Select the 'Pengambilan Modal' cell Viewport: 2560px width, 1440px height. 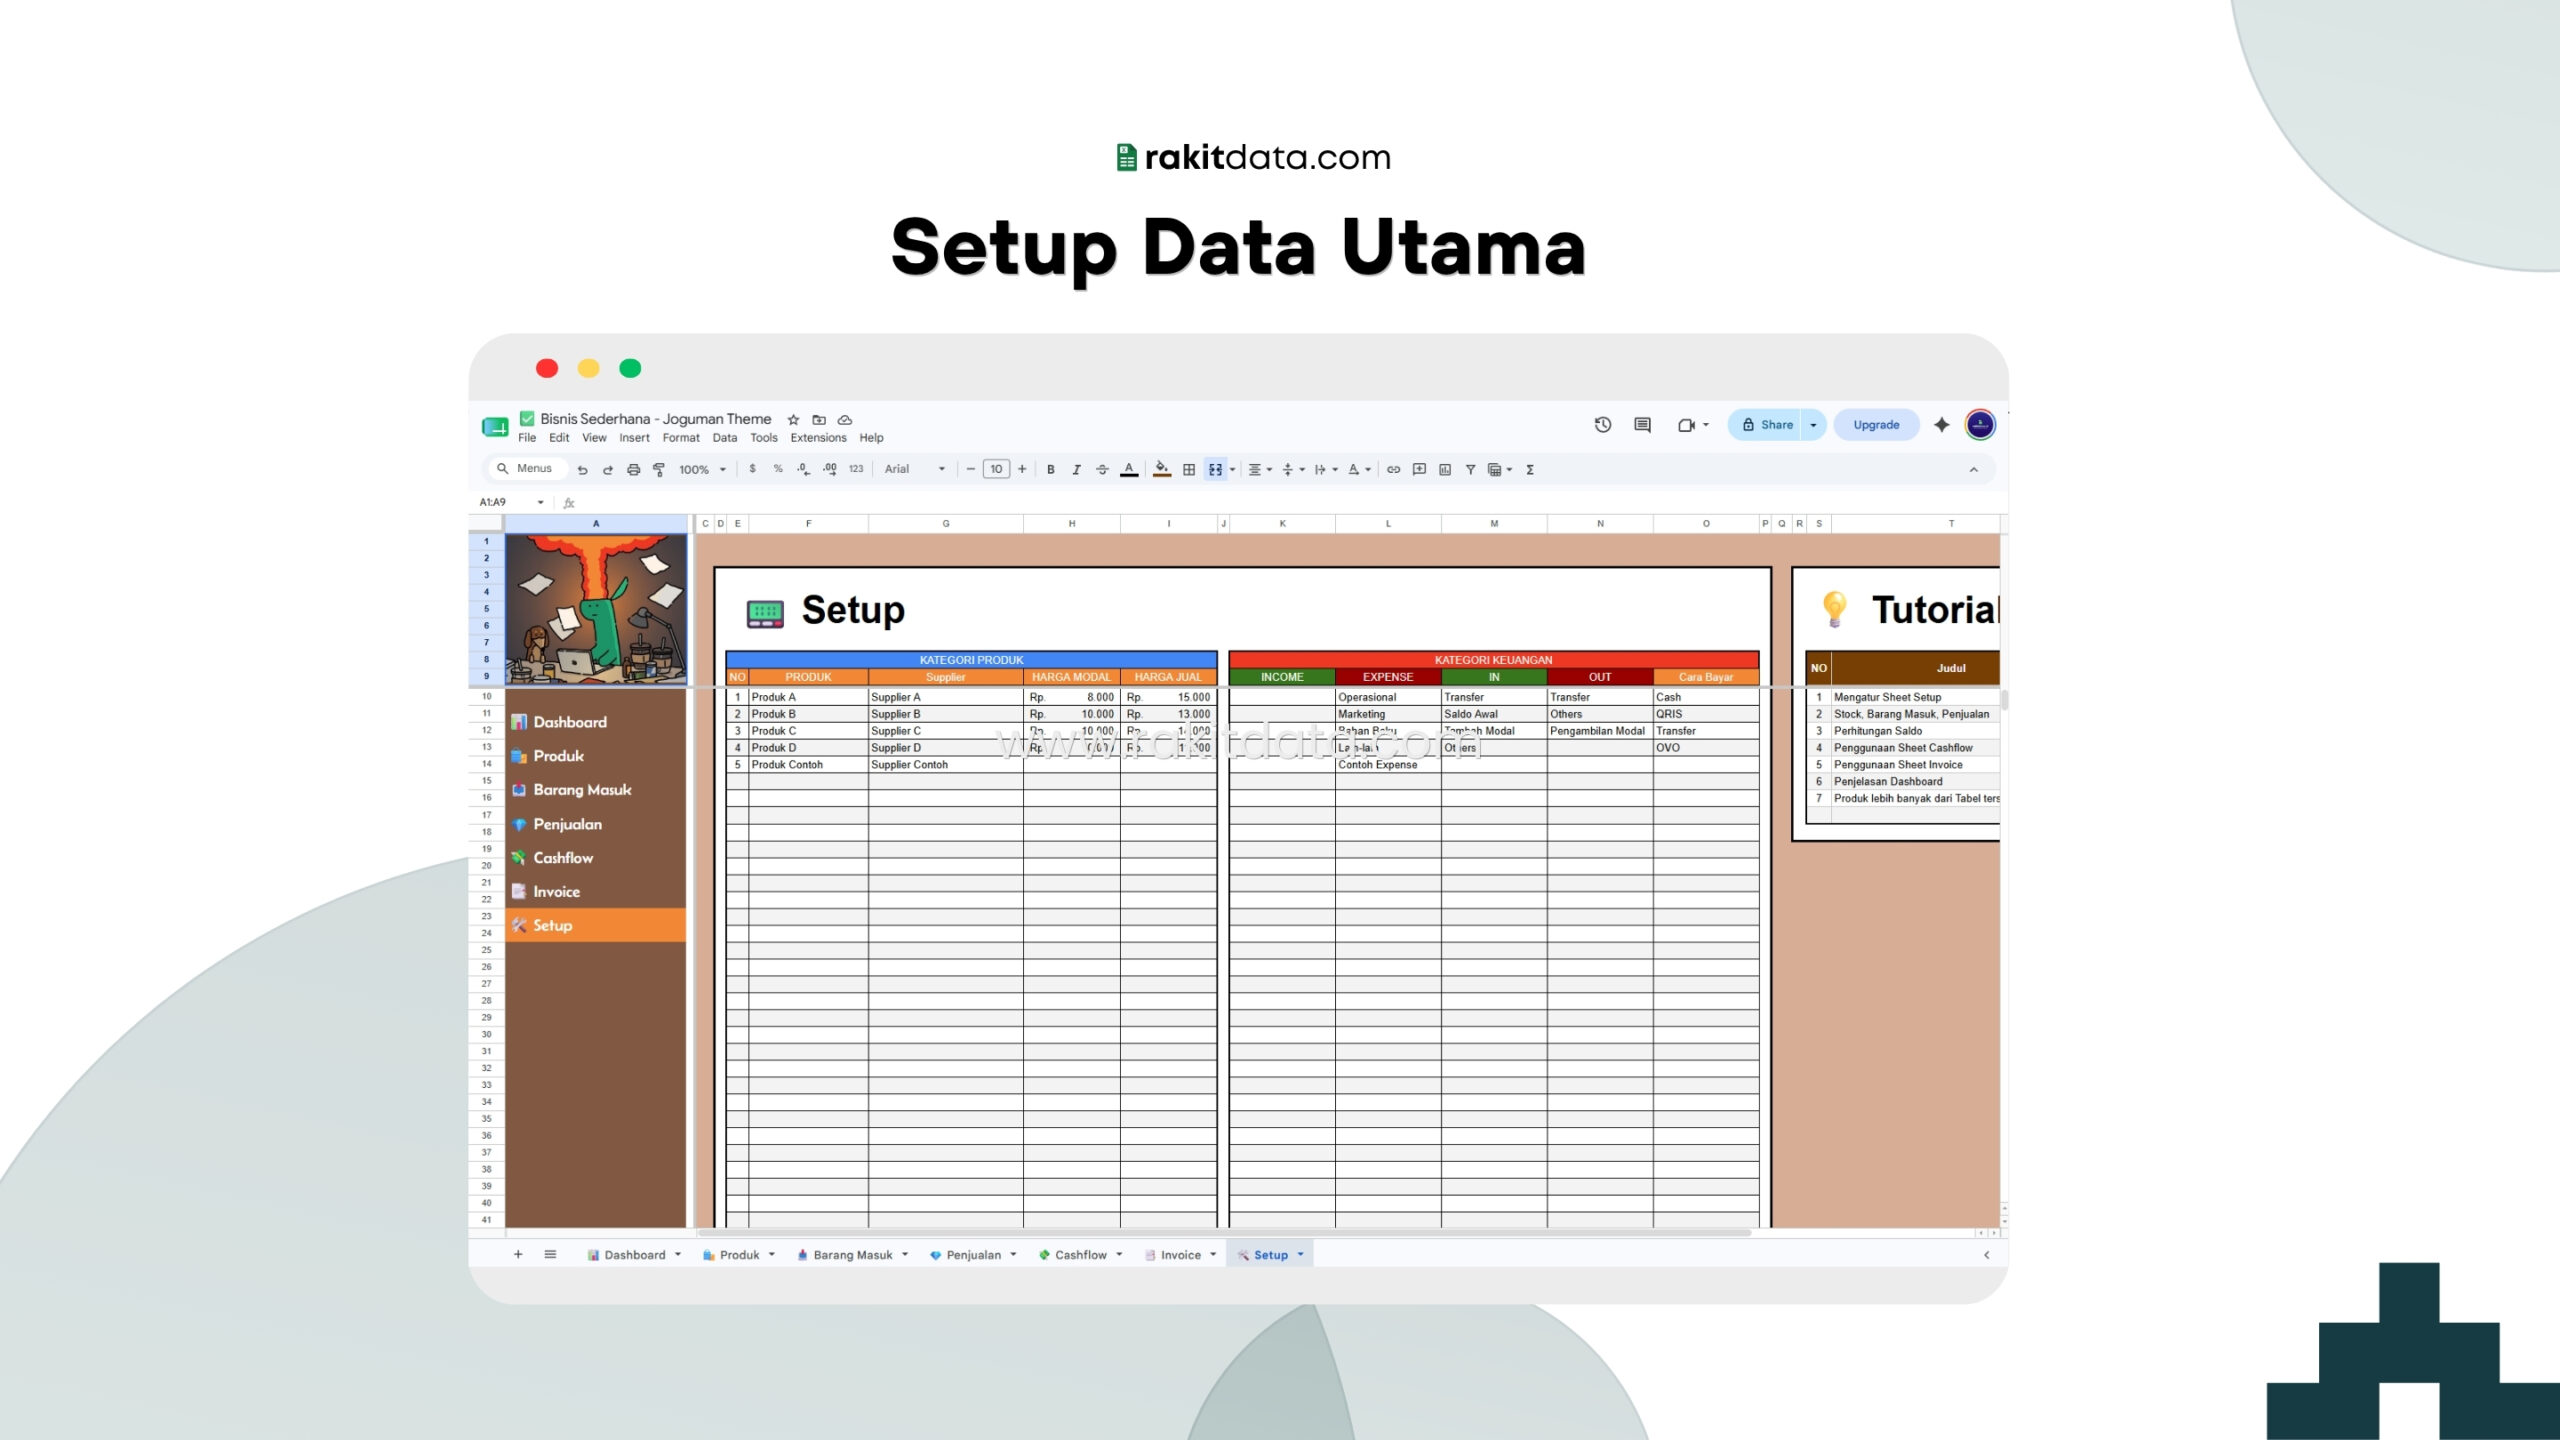click(x=1599, y=731)
